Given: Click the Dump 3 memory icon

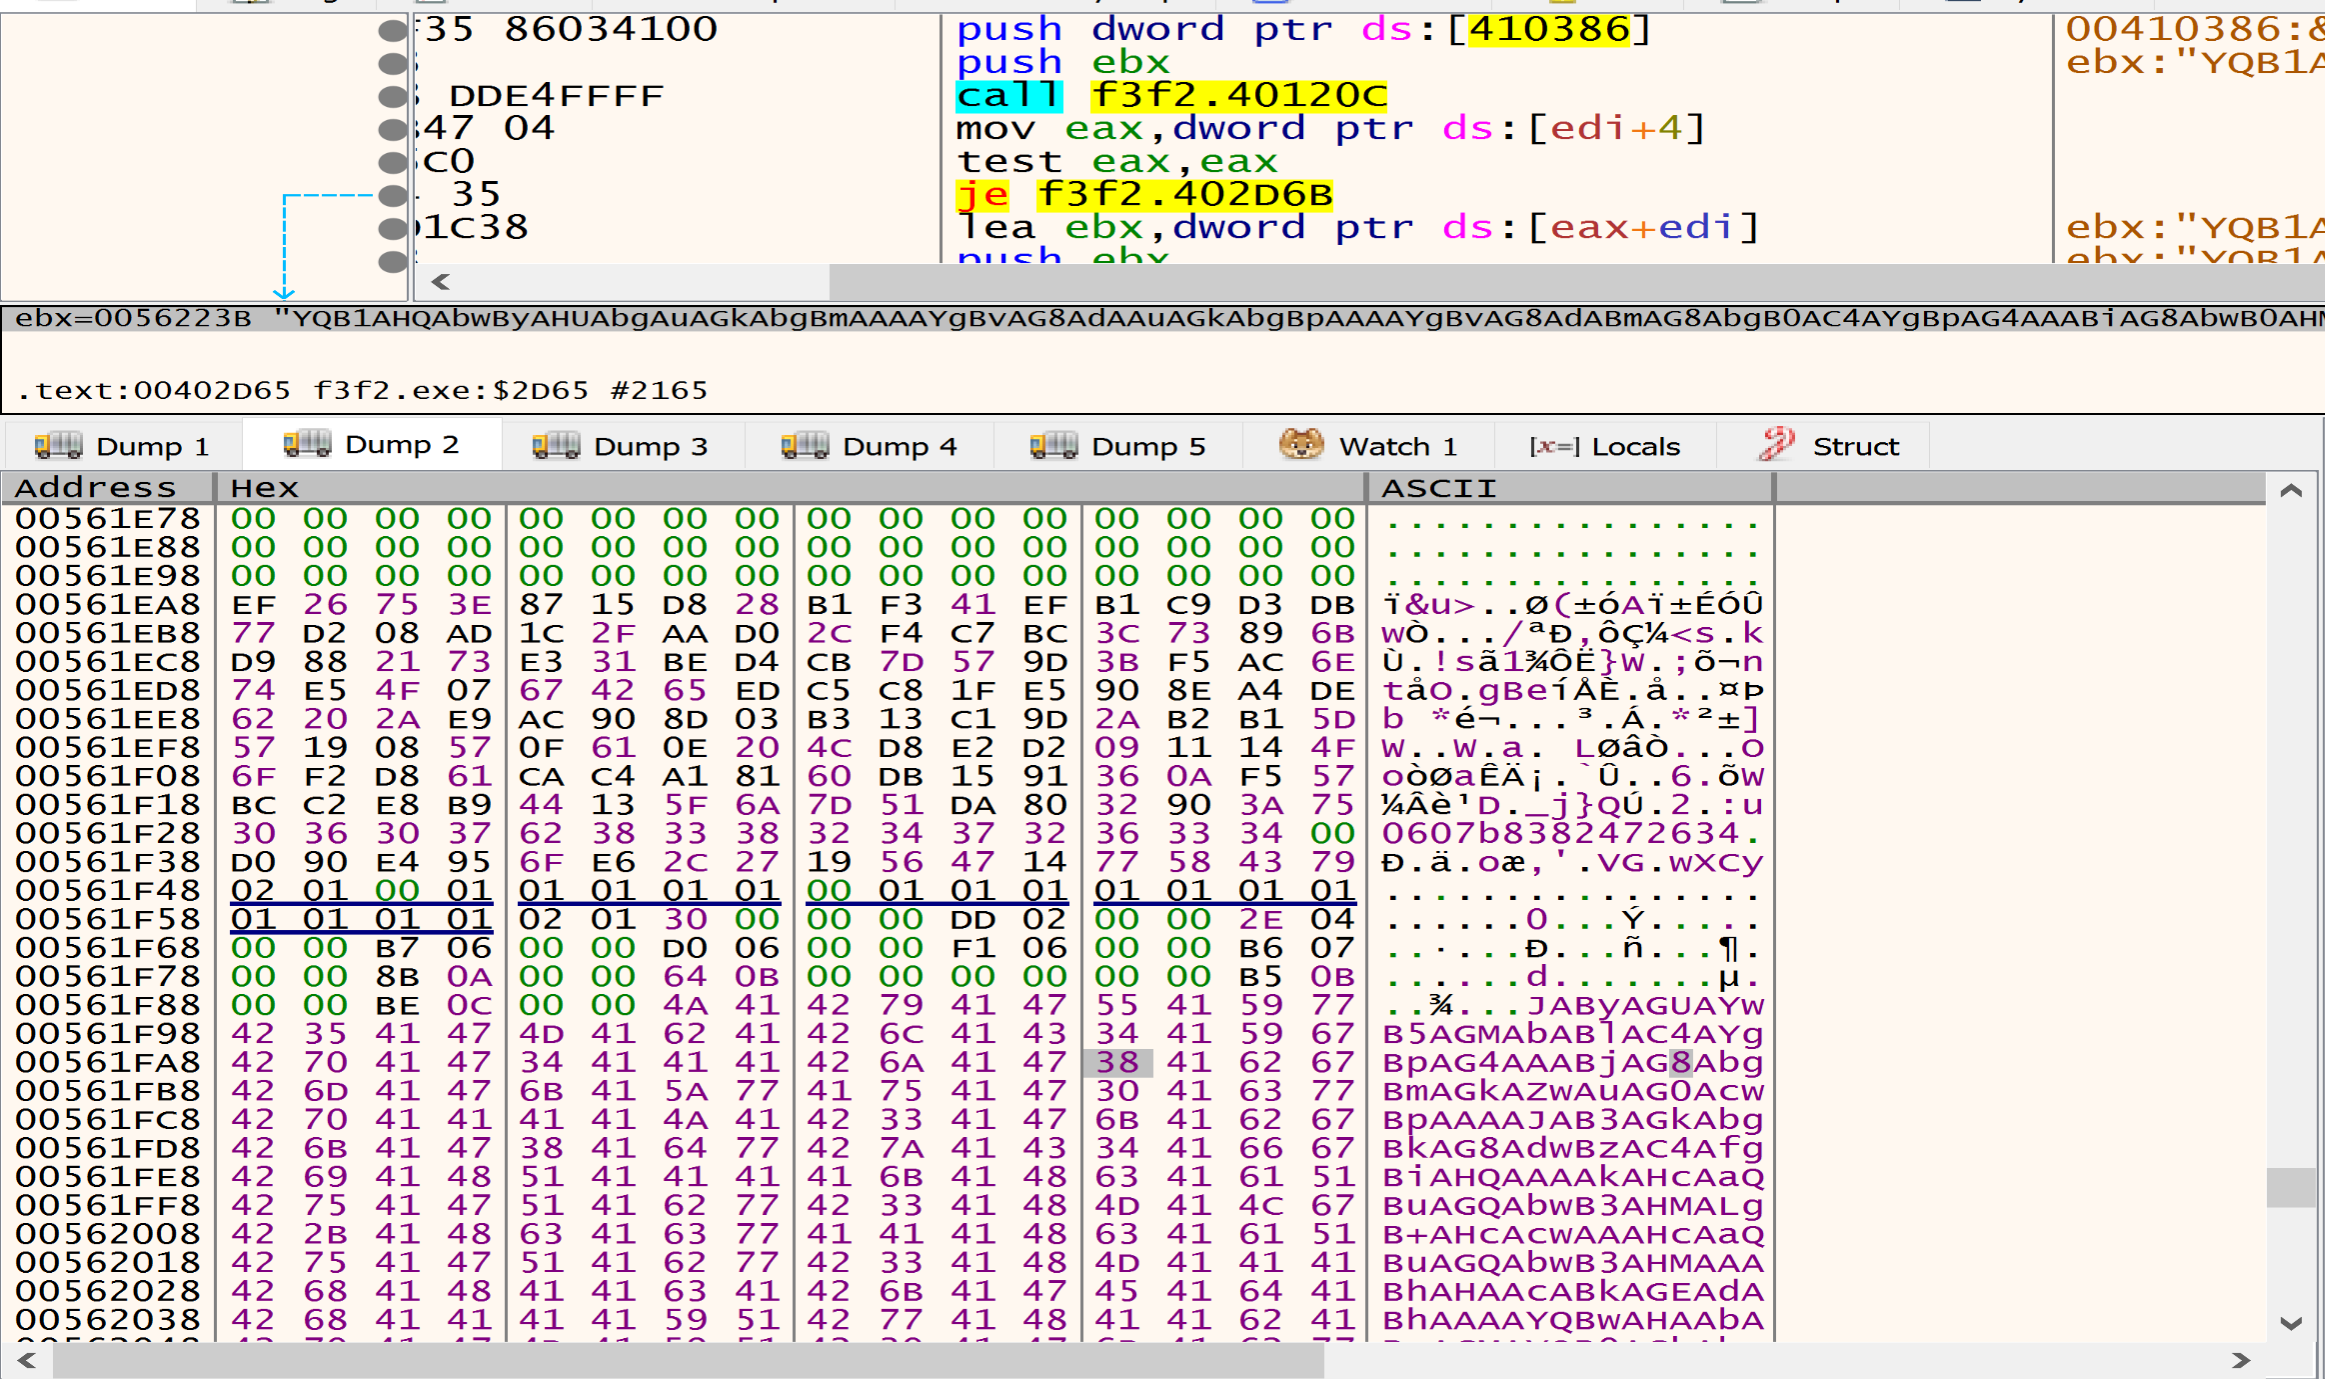Looking at the screenshot, I should (x=556, y=445).
